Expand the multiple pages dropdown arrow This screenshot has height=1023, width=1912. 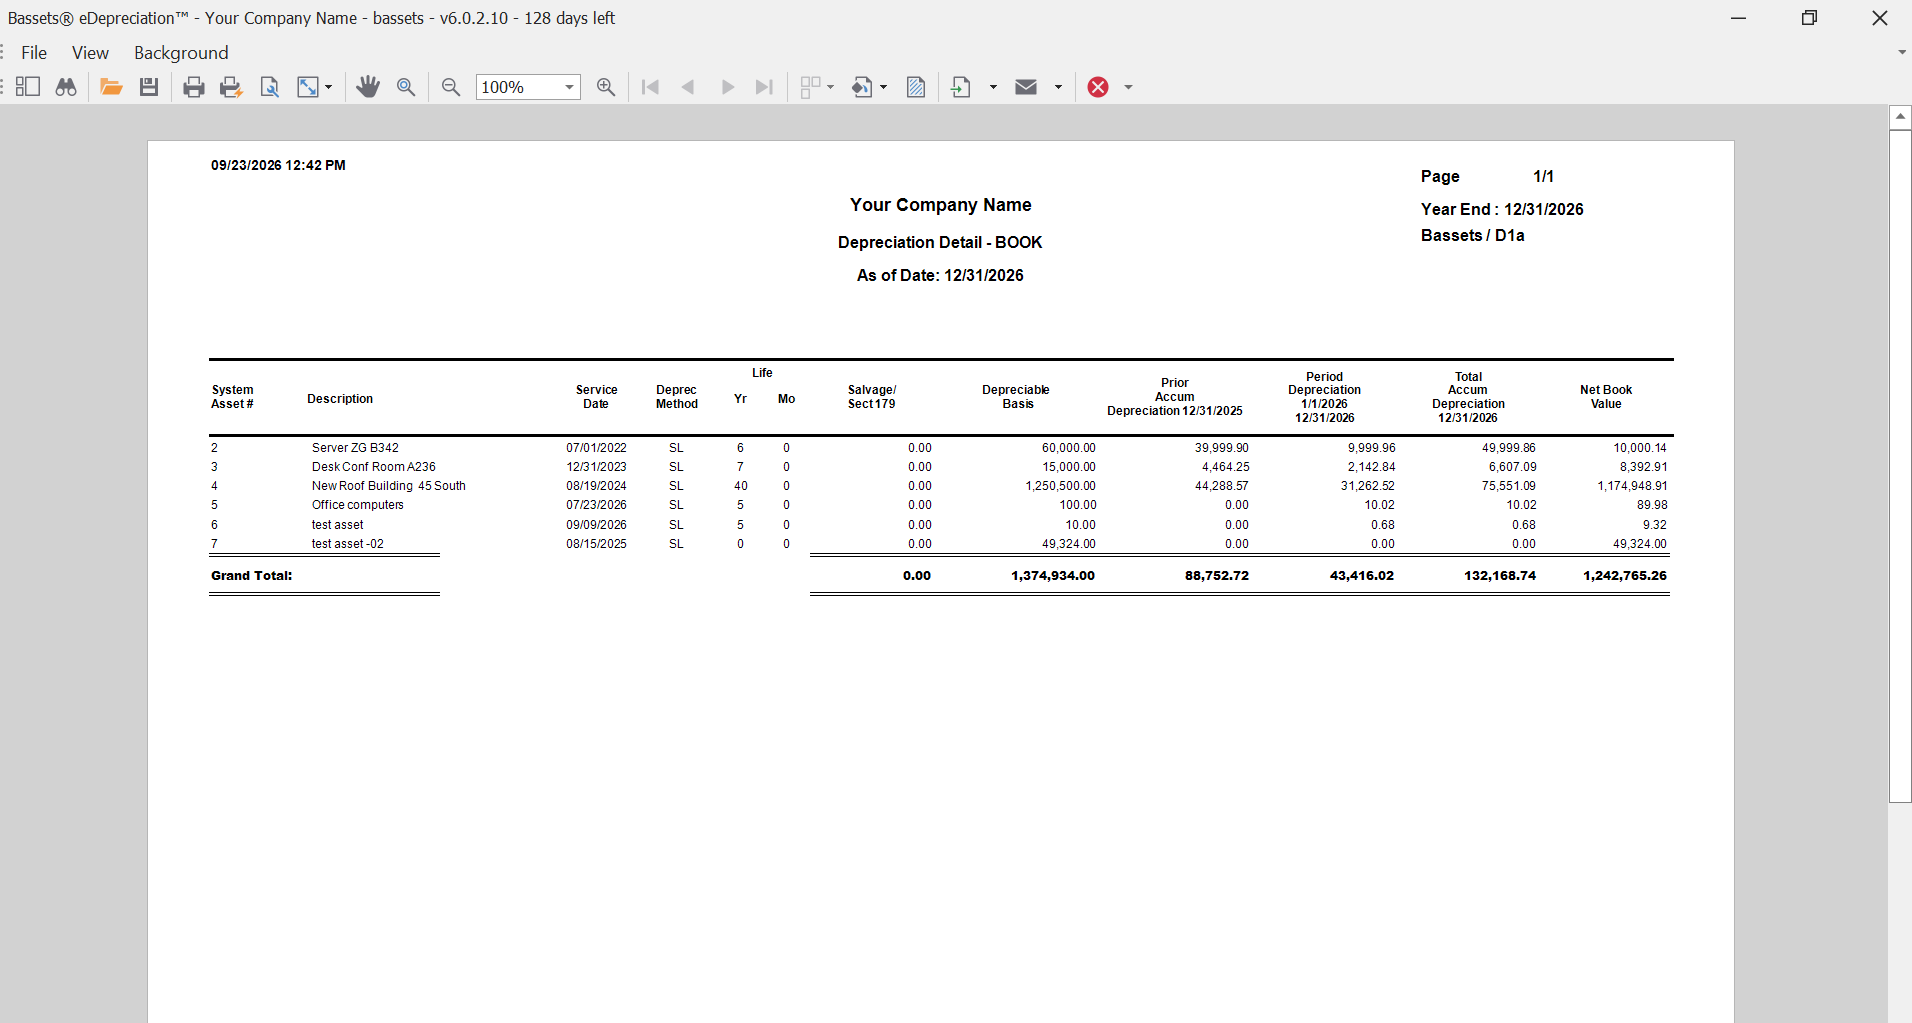tap(831, 87)
